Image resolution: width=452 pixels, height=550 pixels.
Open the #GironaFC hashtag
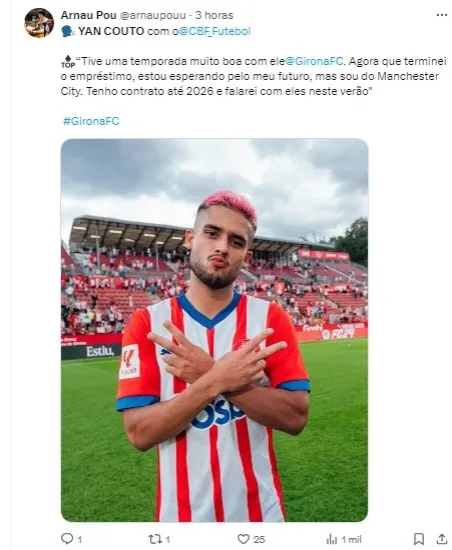(91, 121)
